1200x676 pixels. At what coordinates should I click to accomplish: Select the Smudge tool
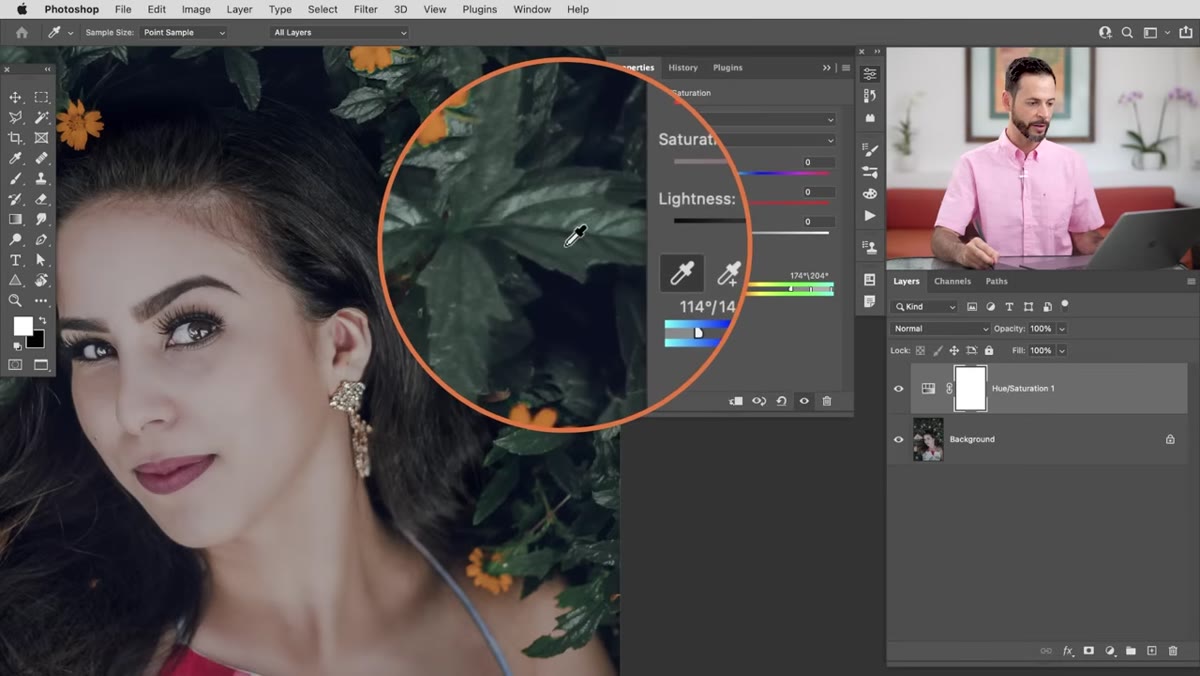[41, 219]
